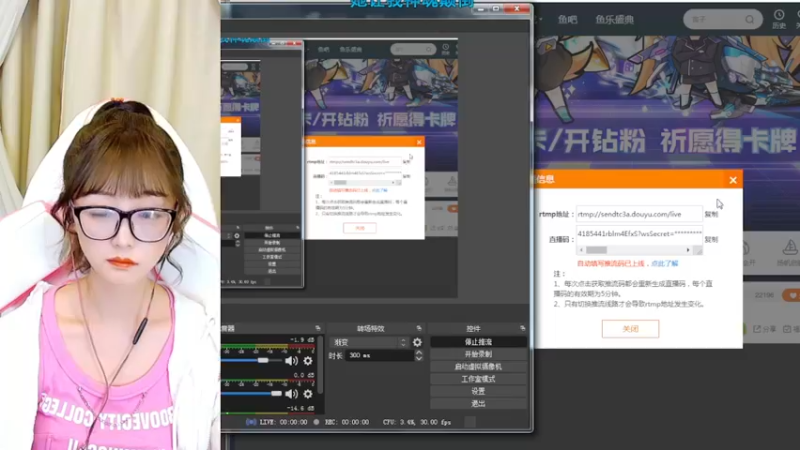Click 开始录制 to start recording
The width and height of the screenshot is (800, 450).
point(478,354)
